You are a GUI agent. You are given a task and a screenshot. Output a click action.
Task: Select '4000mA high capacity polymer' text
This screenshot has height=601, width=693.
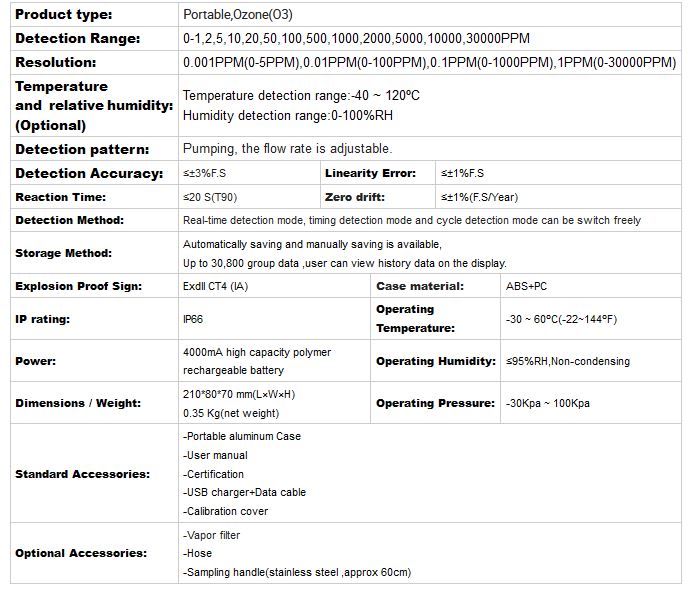pyautogui.click(x=257, y=352)
